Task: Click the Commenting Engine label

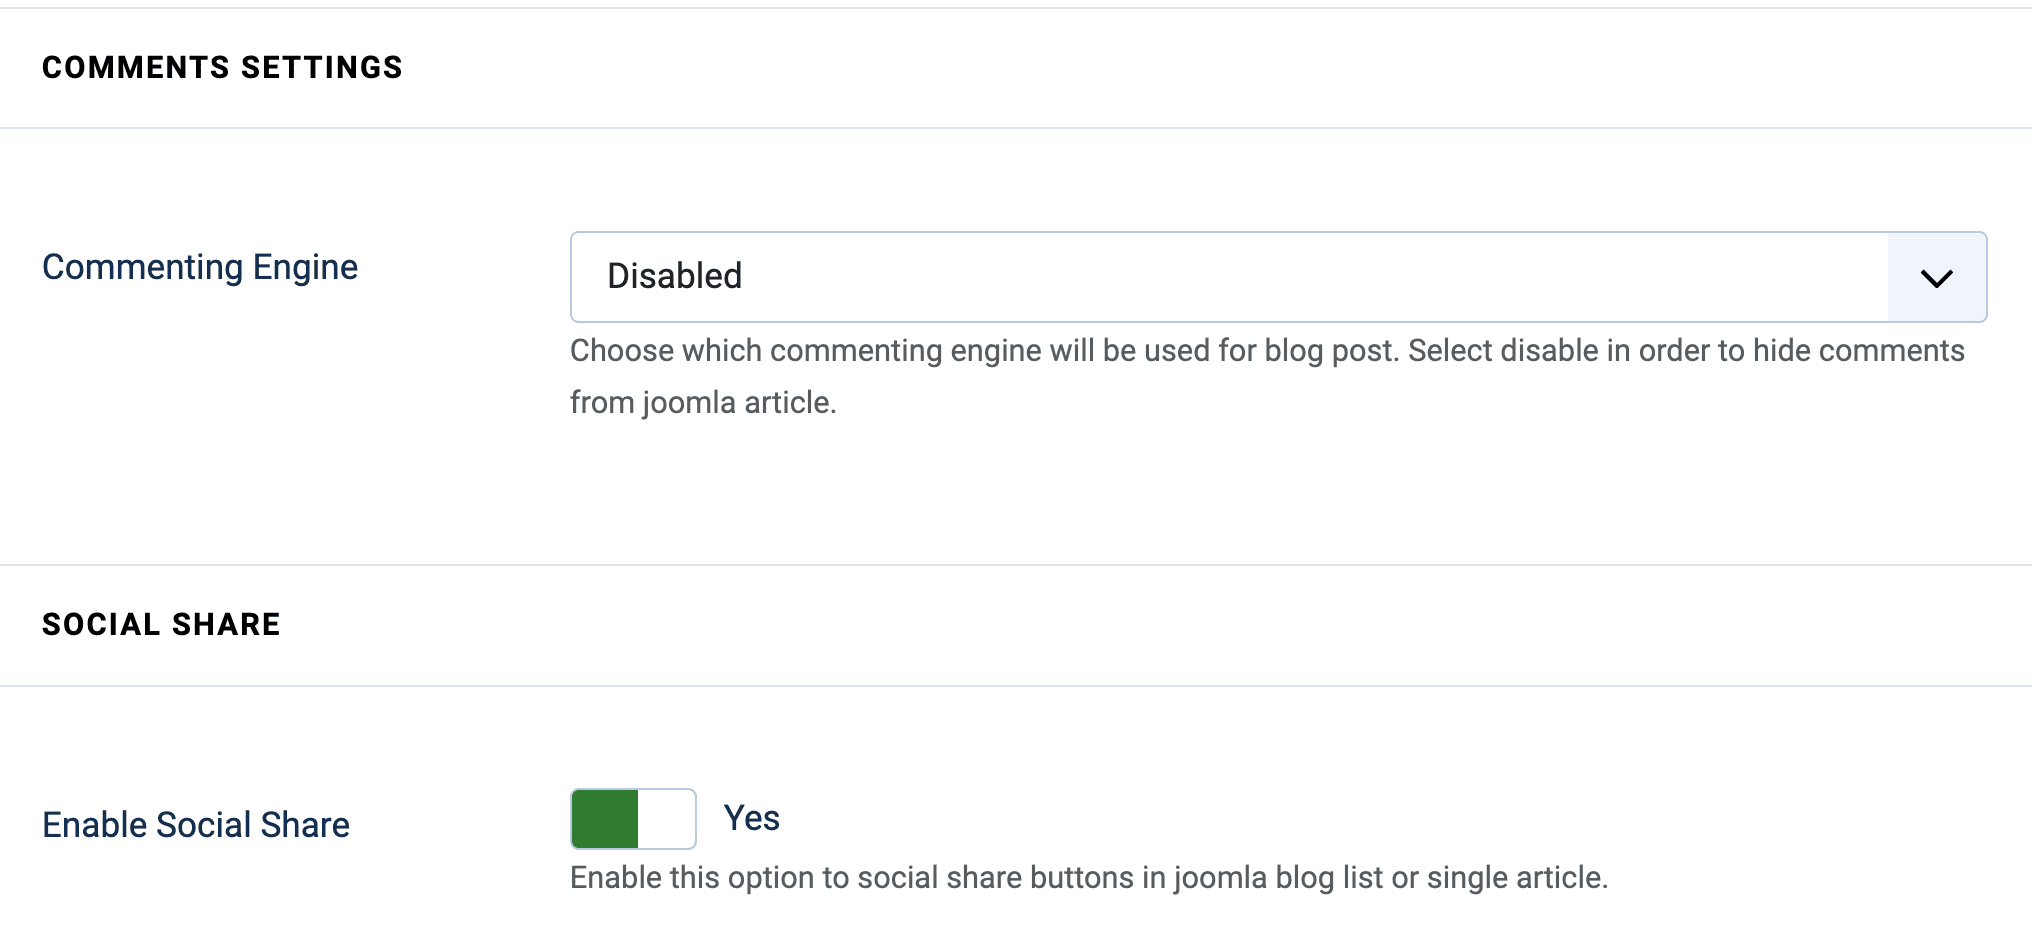Action: click(199, 266)
